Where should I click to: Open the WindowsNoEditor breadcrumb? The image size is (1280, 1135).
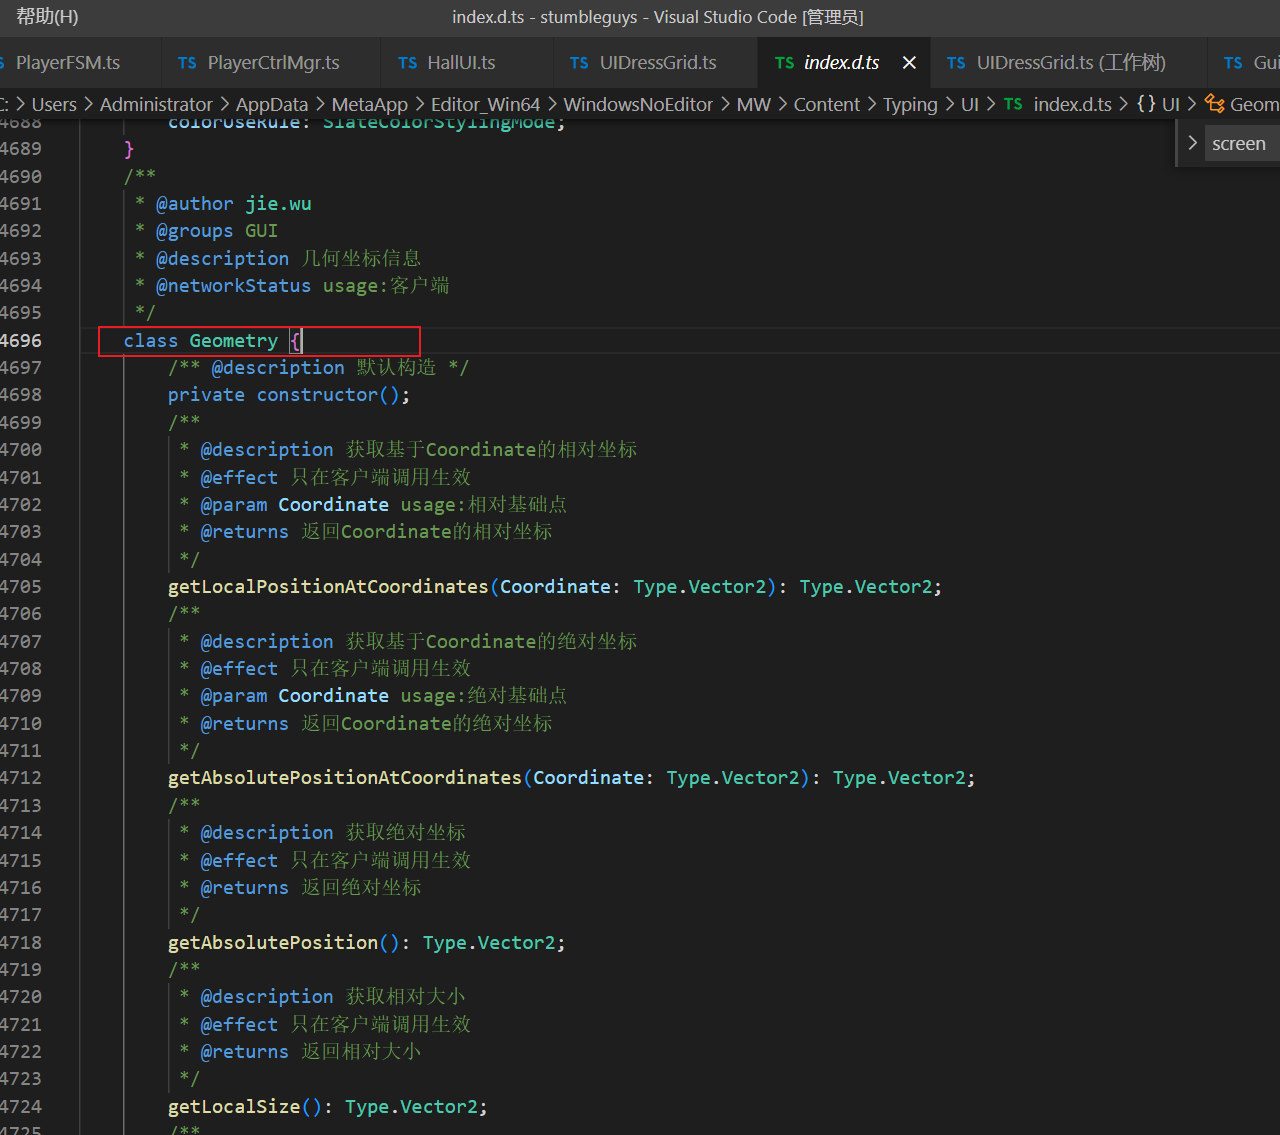coord(638,104)
